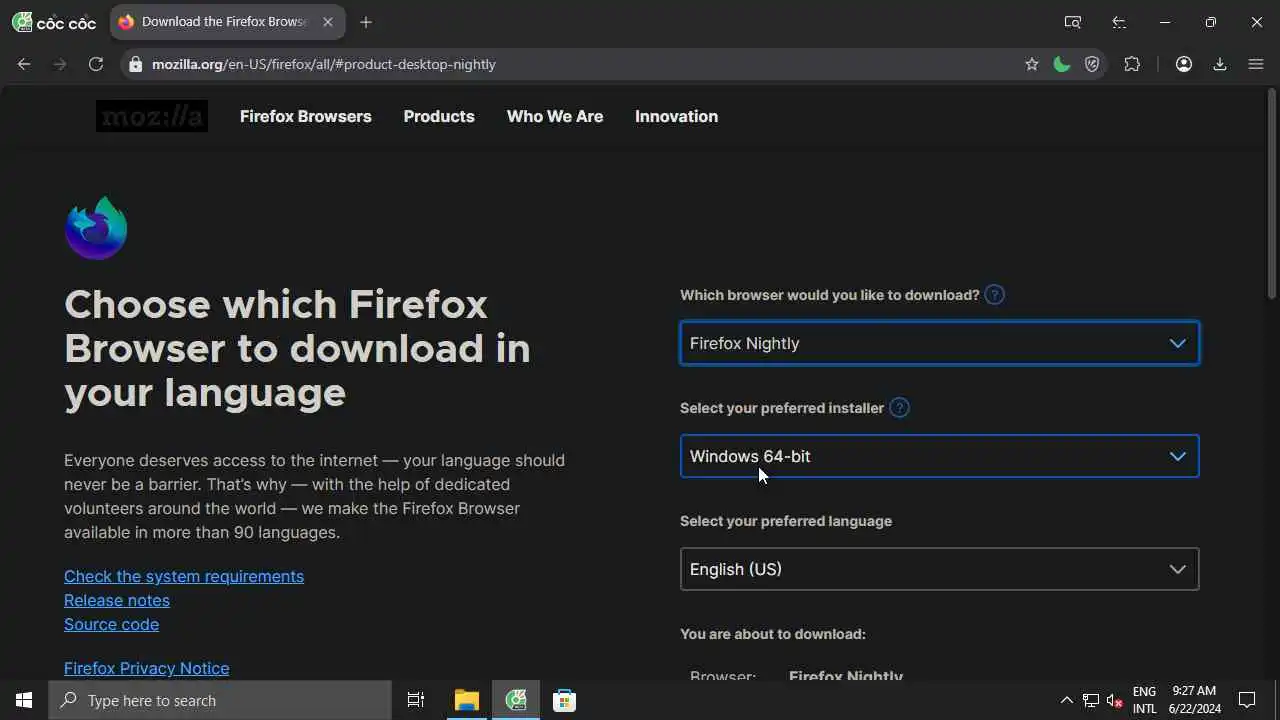1280x720 pixels.
Task: Select the Download the Firefox Browser tab
Action: point(226,22)
